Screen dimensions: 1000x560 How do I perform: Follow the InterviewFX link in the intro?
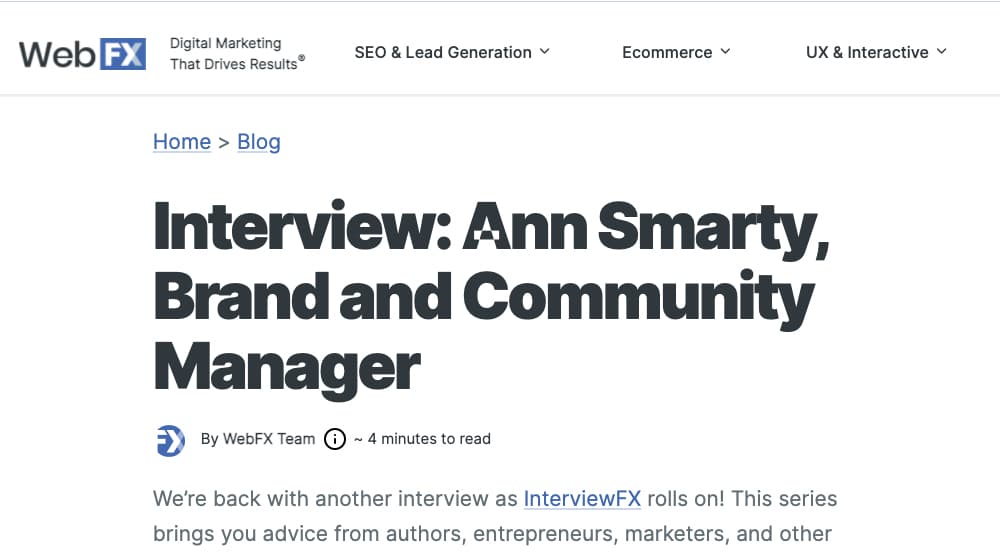click(582, 498)
